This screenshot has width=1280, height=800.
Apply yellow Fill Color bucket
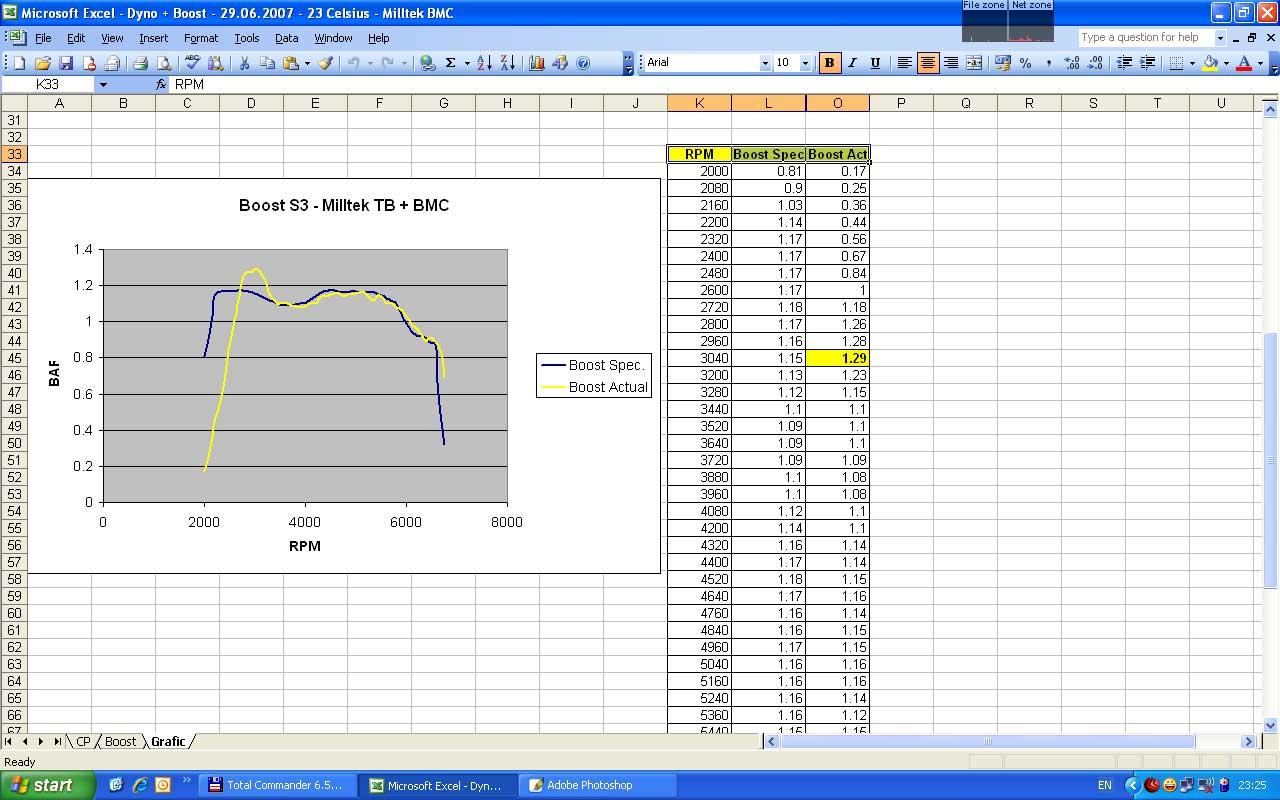coord(1211,63)
